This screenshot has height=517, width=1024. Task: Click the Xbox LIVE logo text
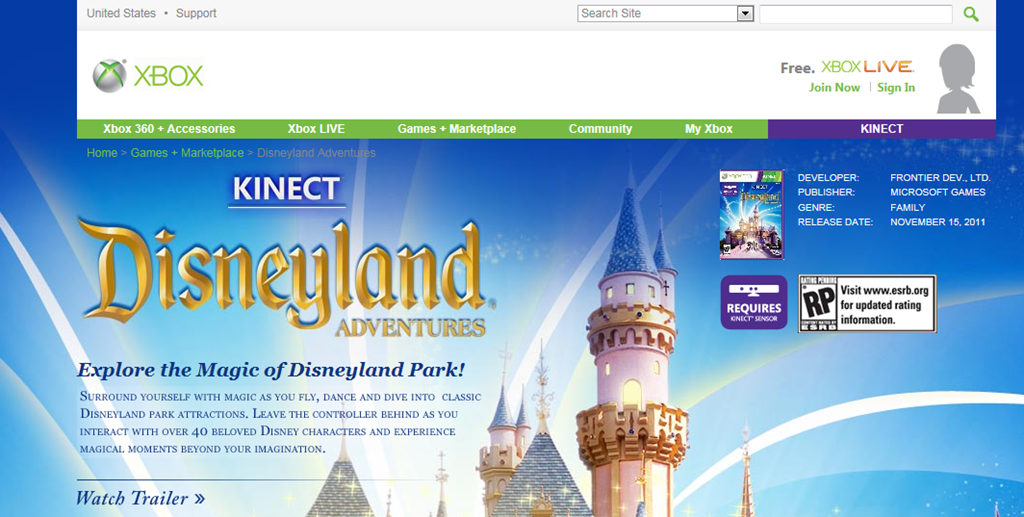[x=867, y=67]
